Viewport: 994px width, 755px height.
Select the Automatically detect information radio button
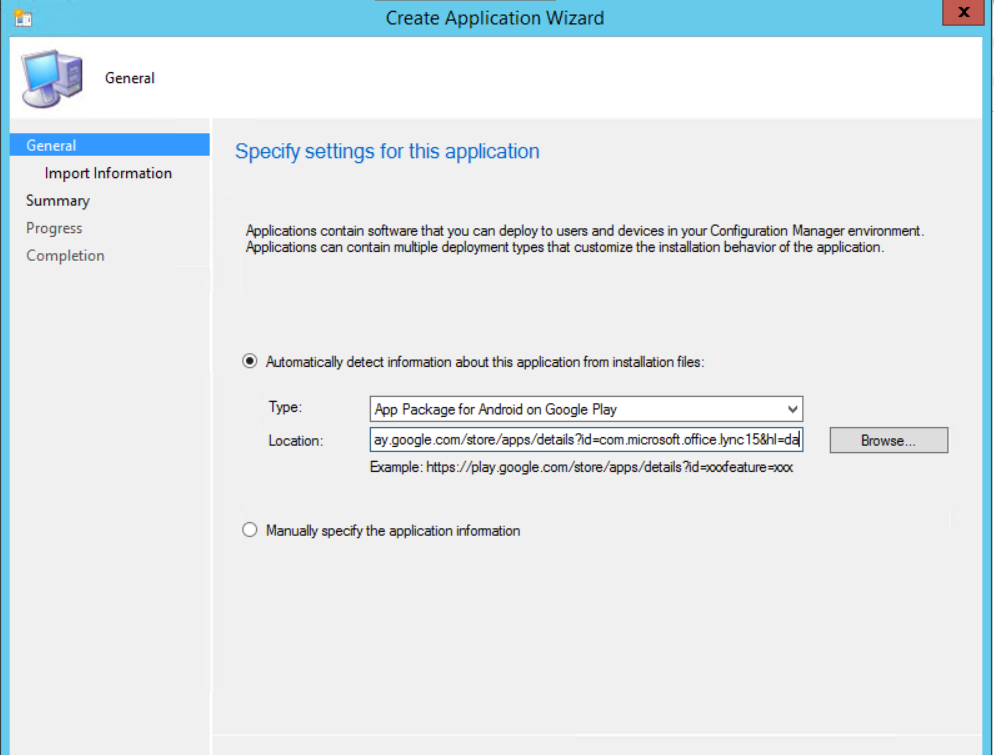coord(250,362)
